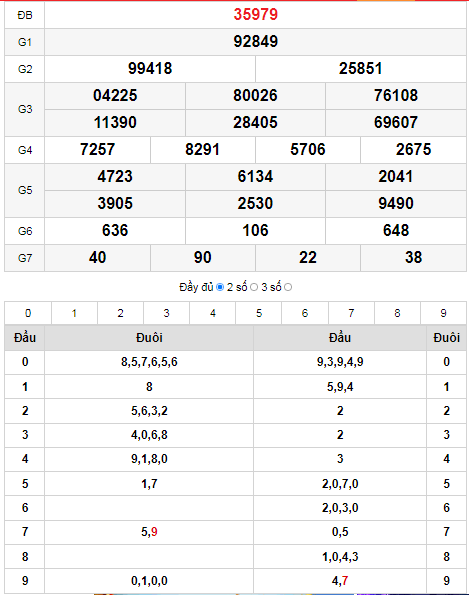The image size is (469, 595).
Task: Select the 2 số radio button
Action: [254, 287]
